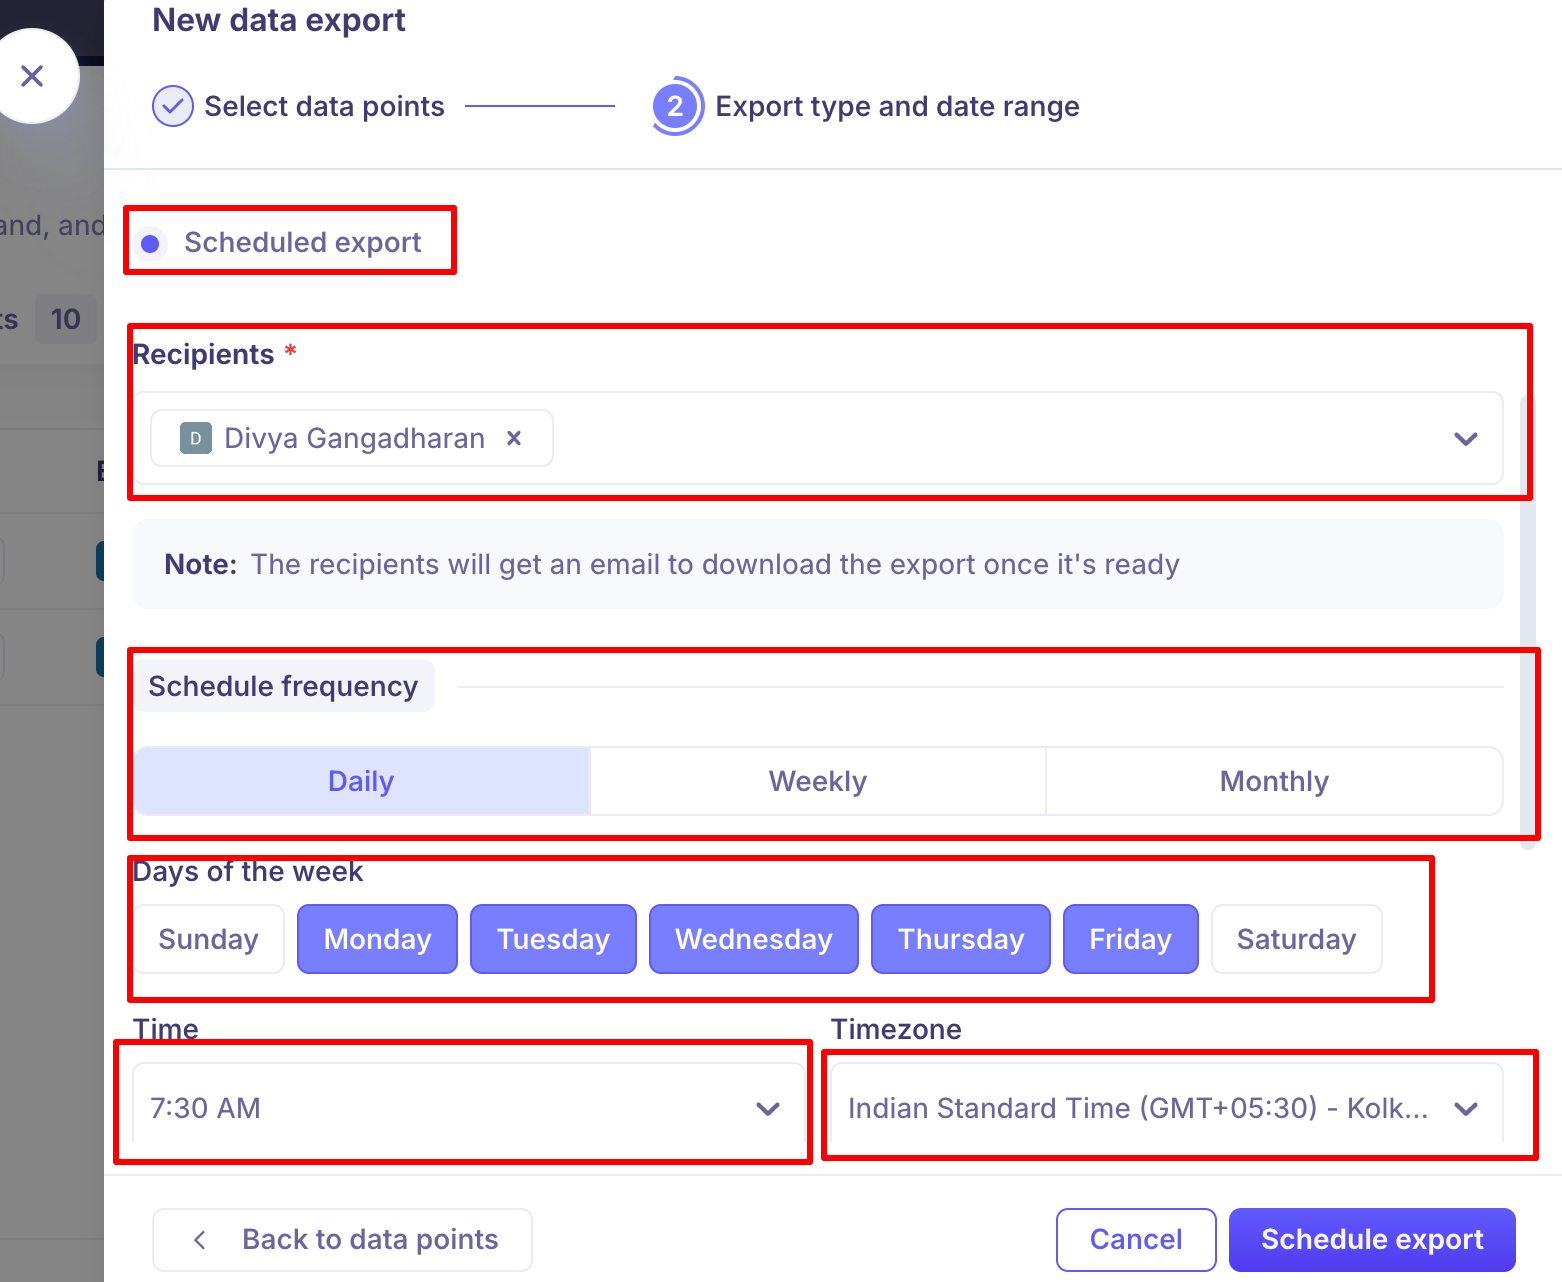
Task: Click the D avatar on recipient chip
Action: point(196,438)
